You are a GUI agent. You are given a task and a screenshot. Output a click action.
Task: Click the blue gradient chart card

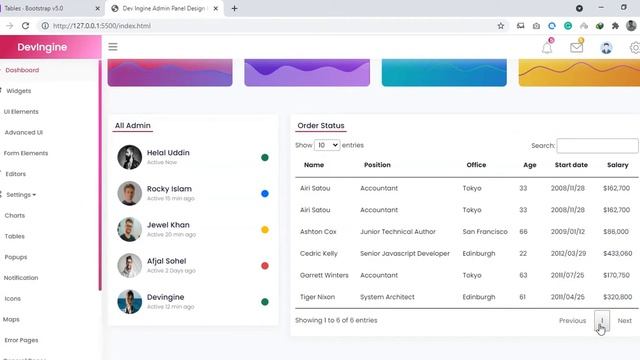tap(444, 73)
